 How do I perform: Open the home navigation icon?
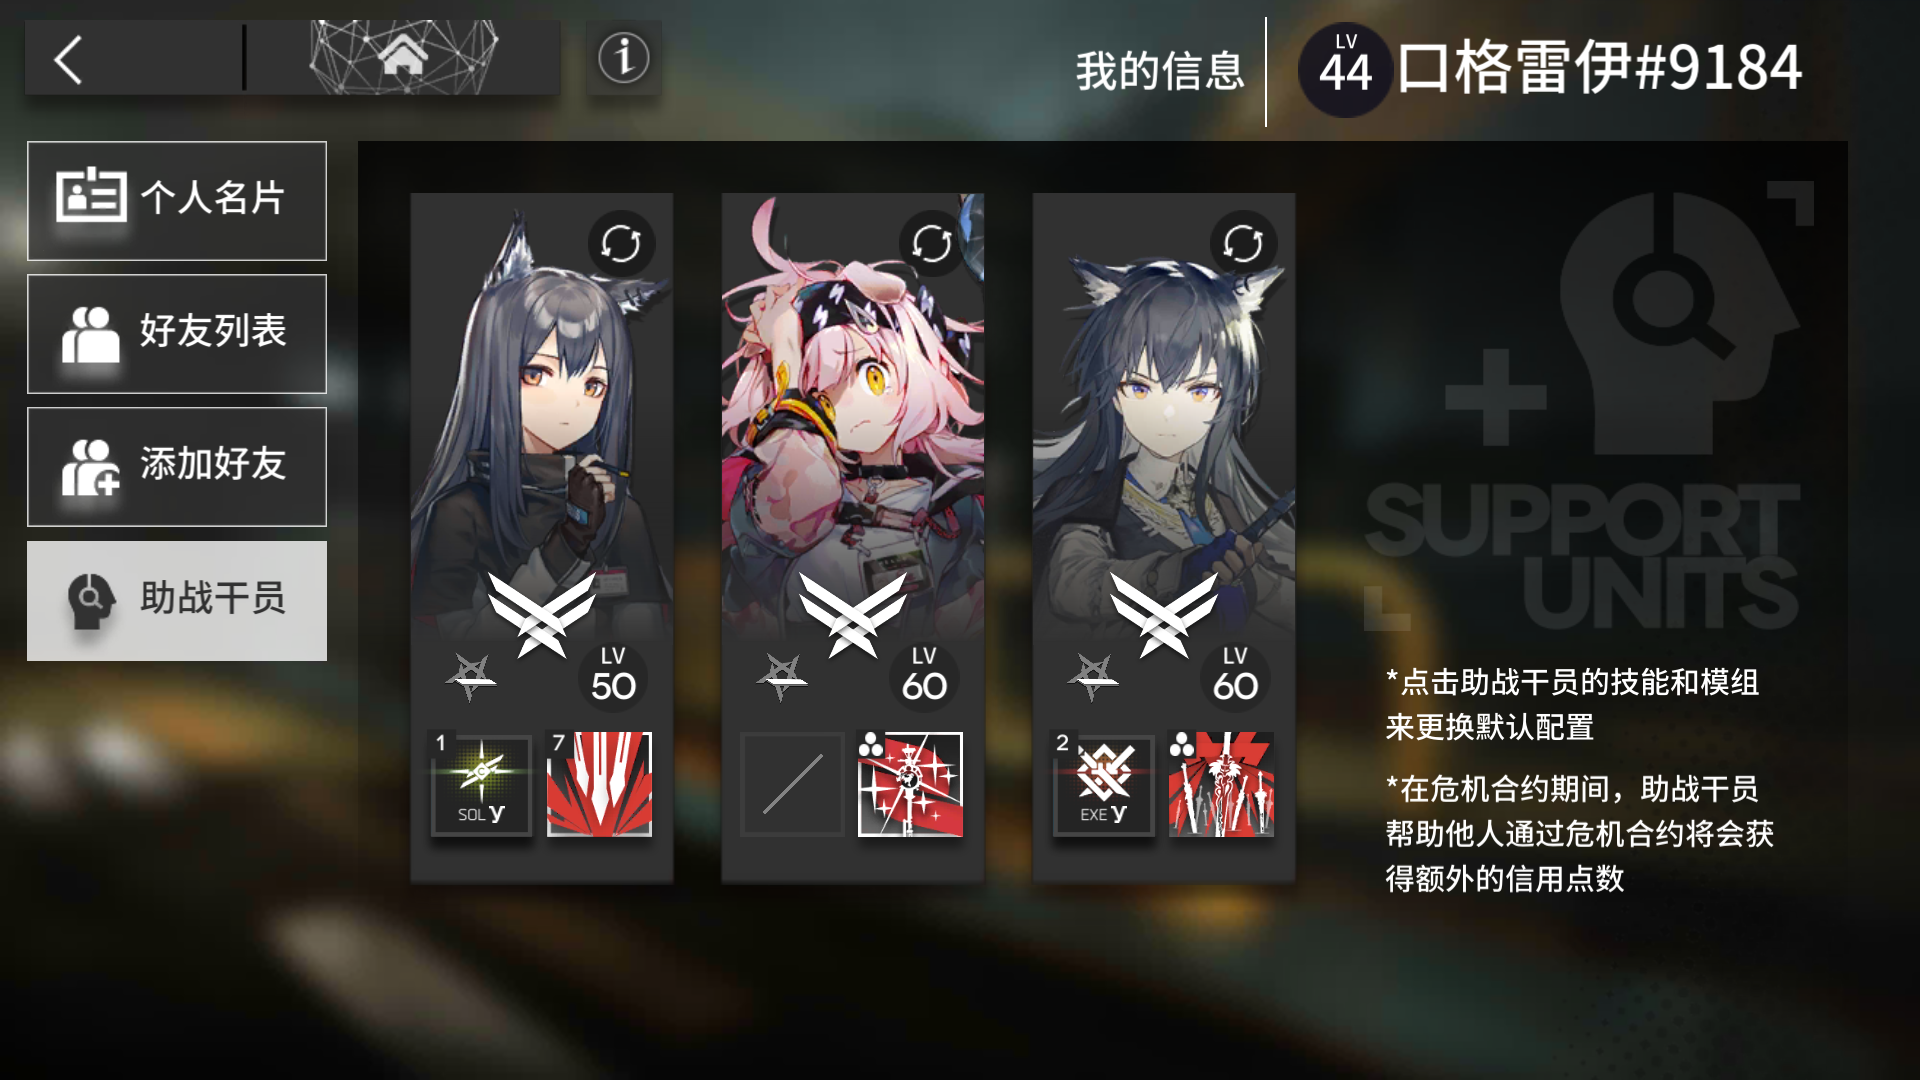coord(403,58)
